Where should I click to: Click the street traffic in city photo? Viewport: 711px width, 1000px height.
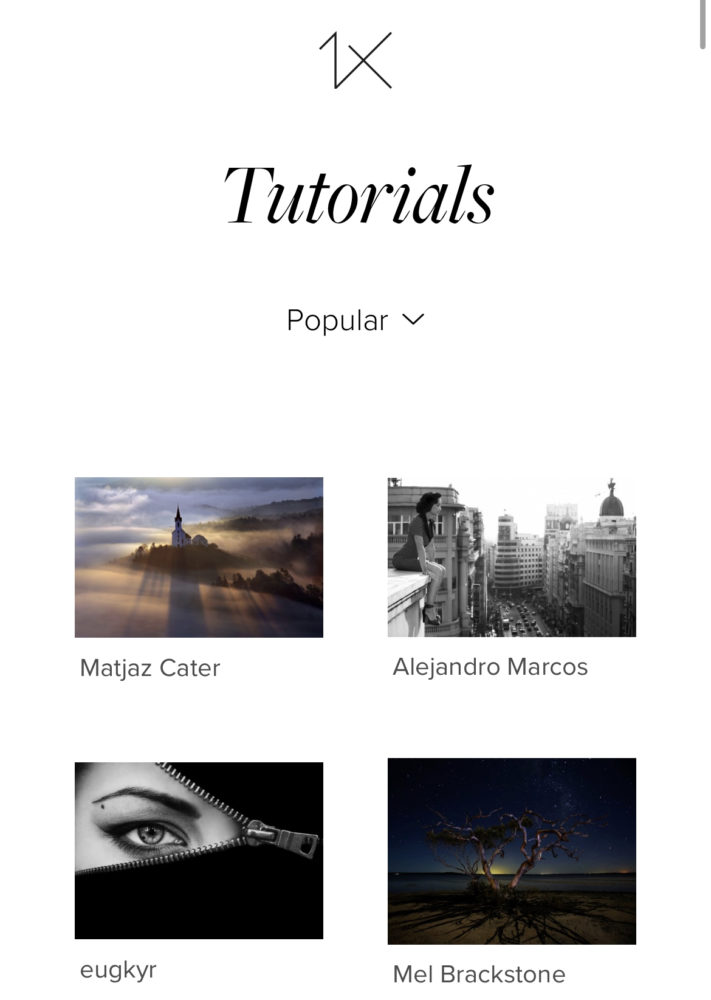517,619
